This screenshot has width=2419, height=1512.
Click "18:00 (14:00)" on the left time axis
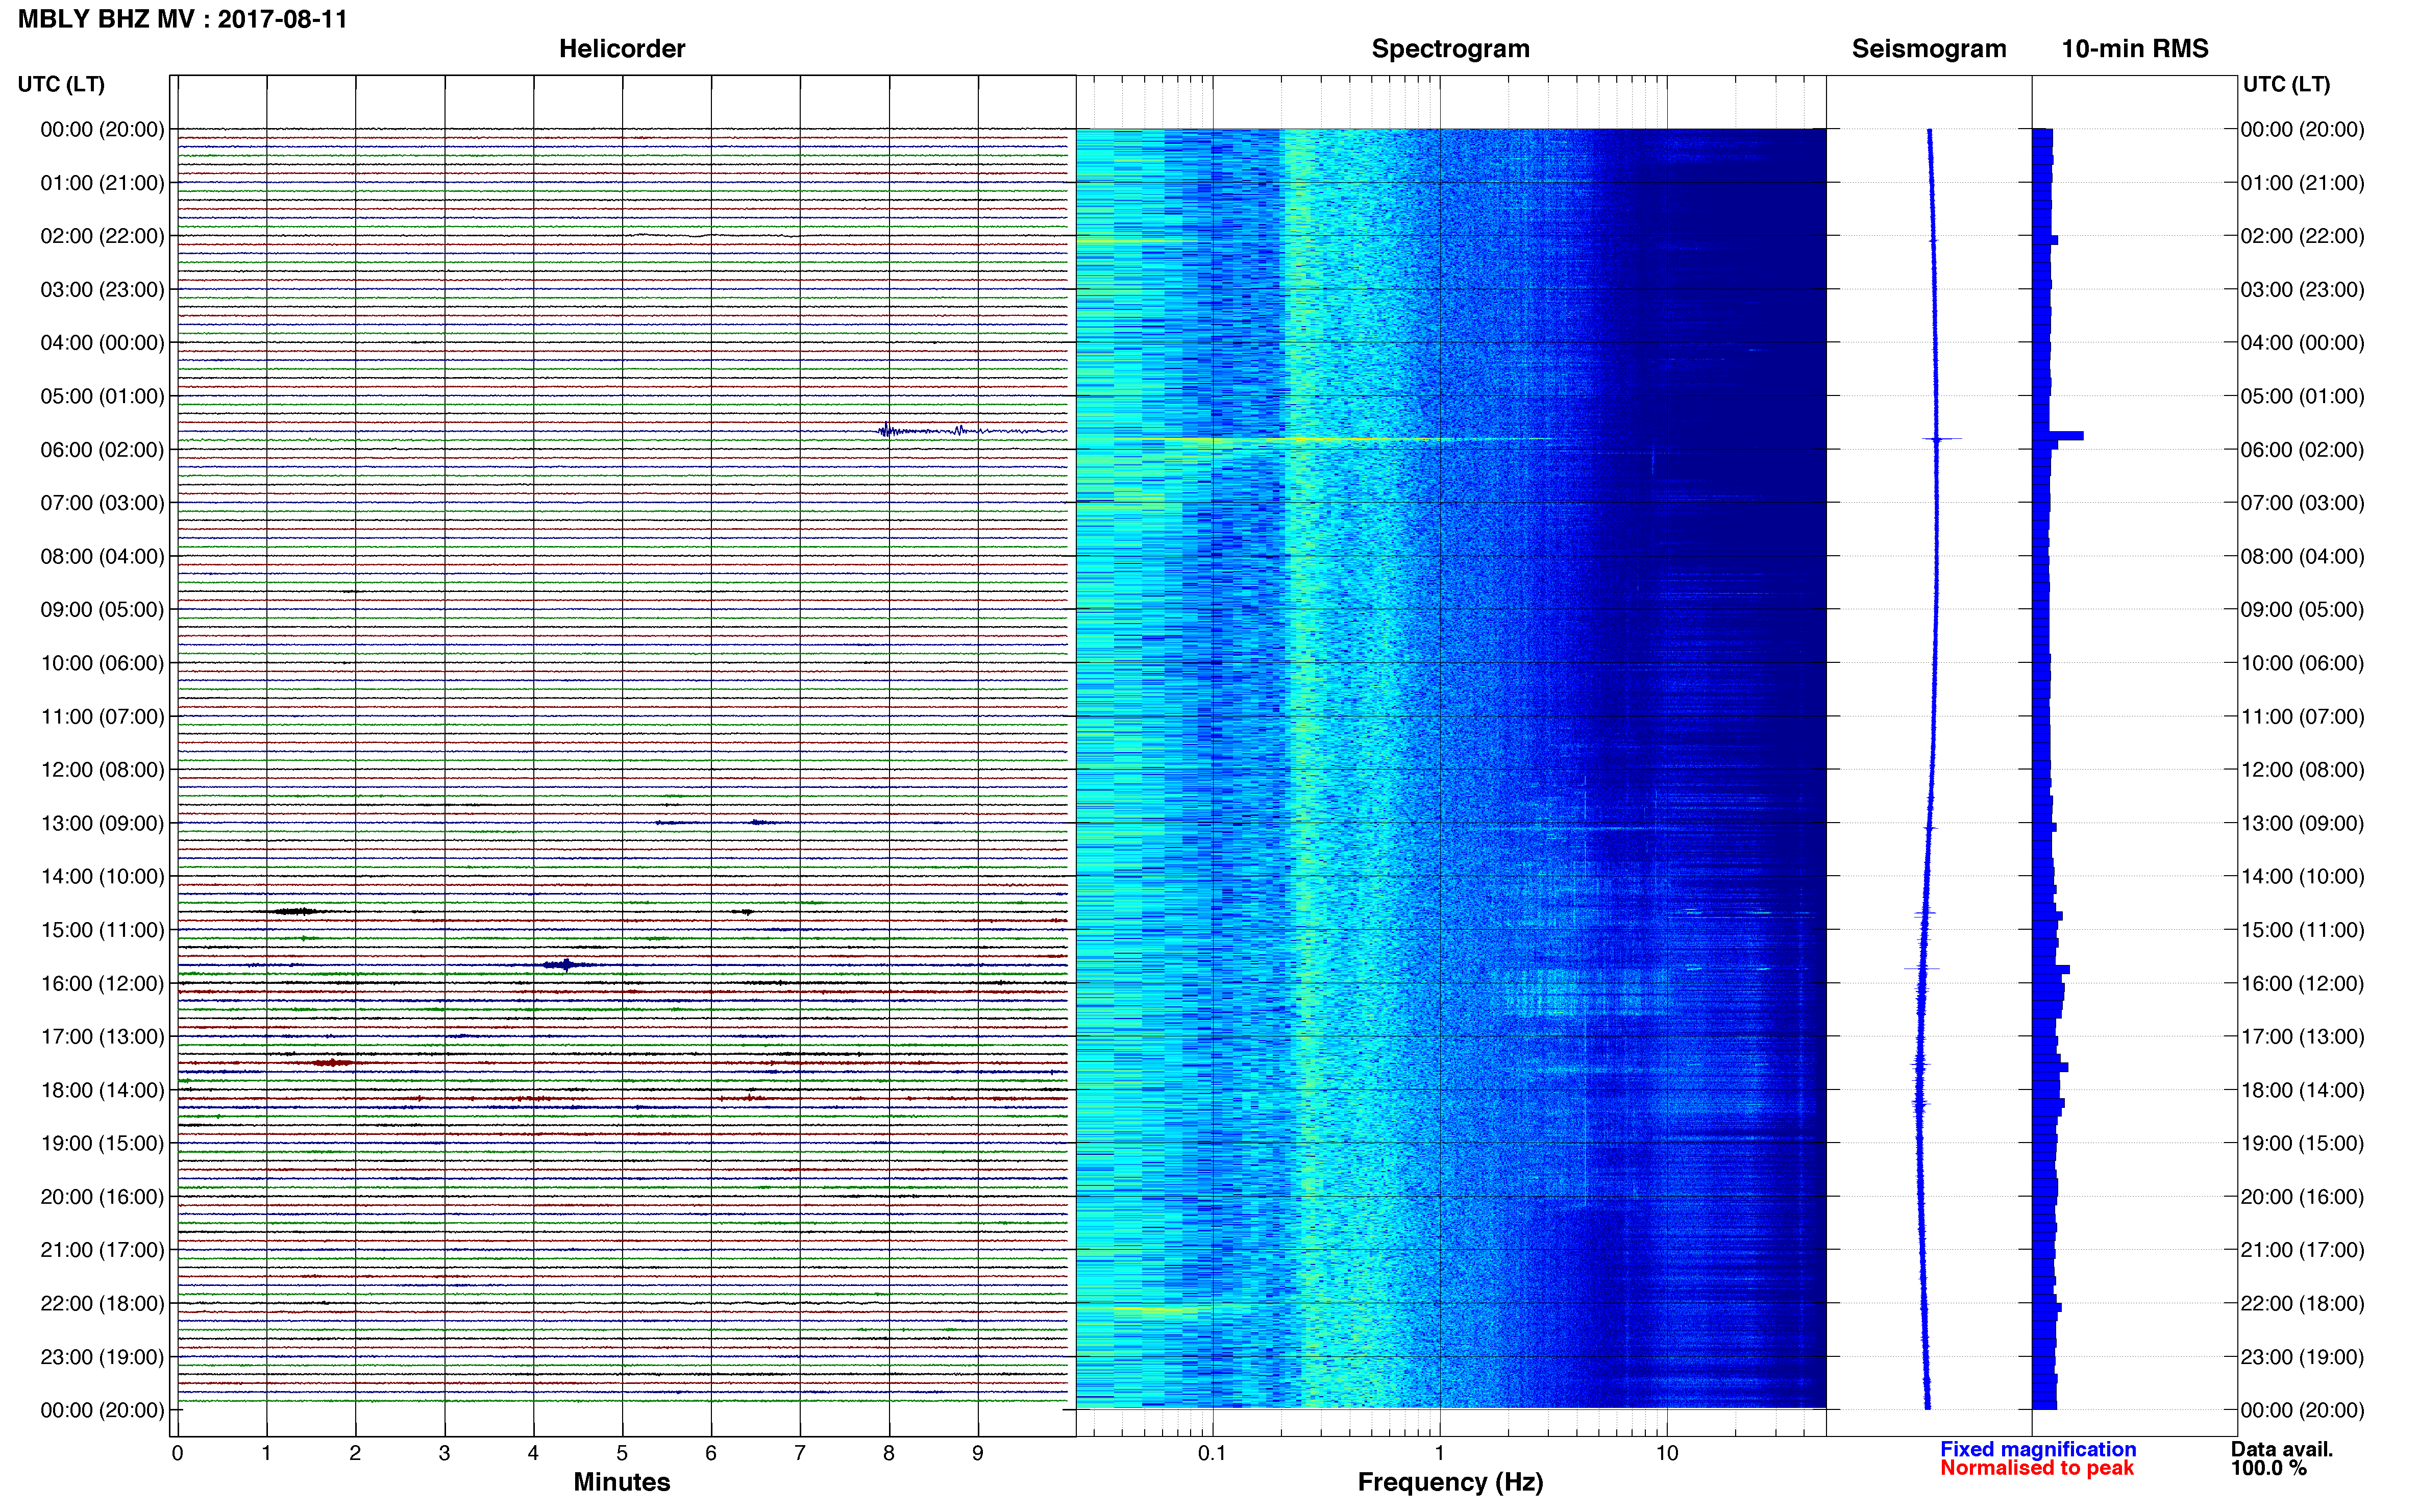point(102,1090)
